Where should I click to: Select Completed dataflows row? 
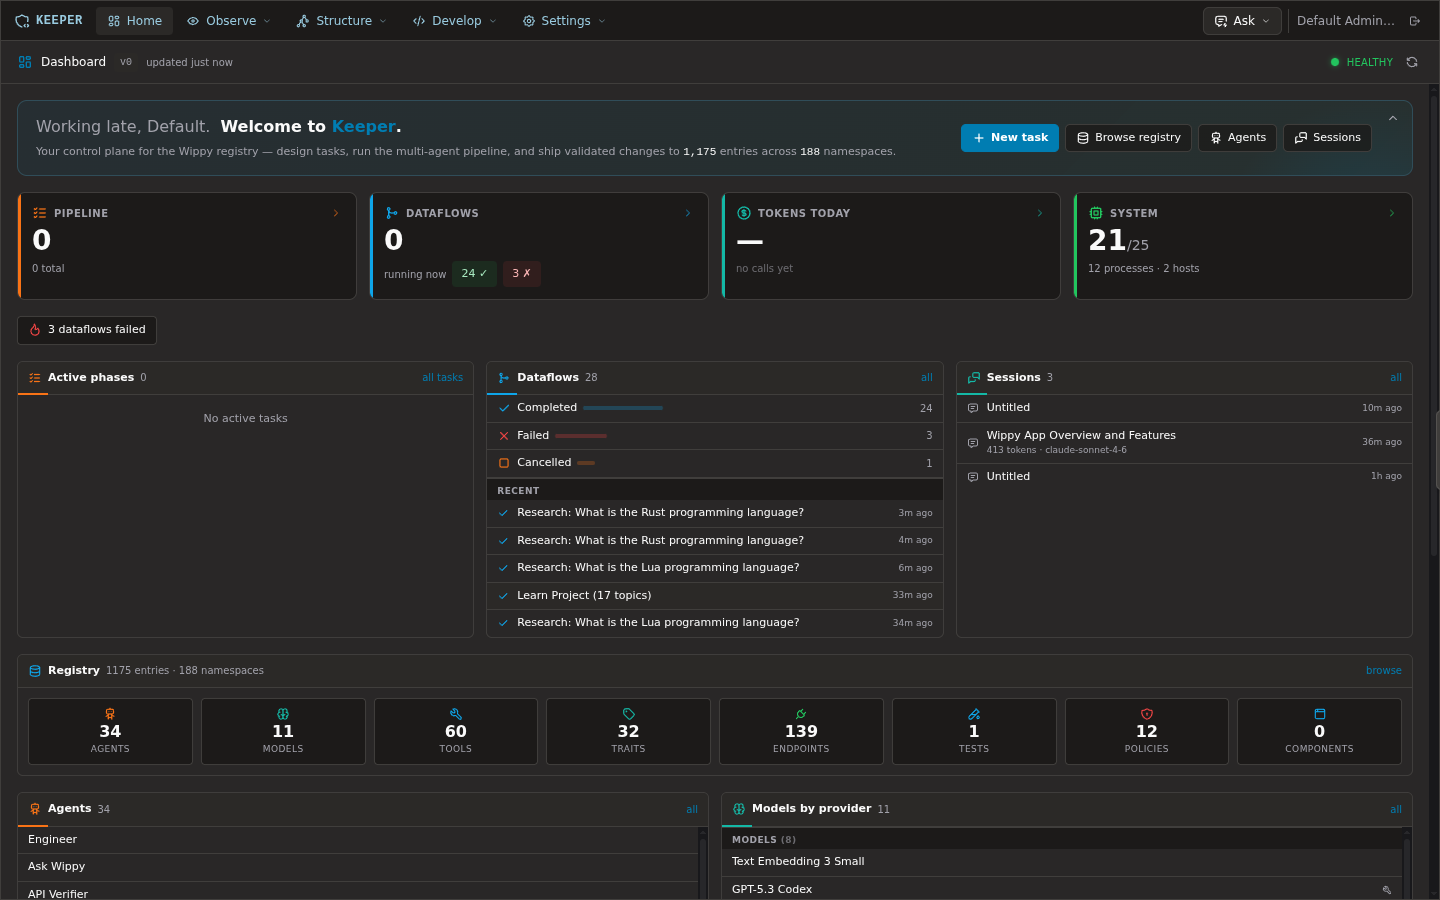coord(715,408)
